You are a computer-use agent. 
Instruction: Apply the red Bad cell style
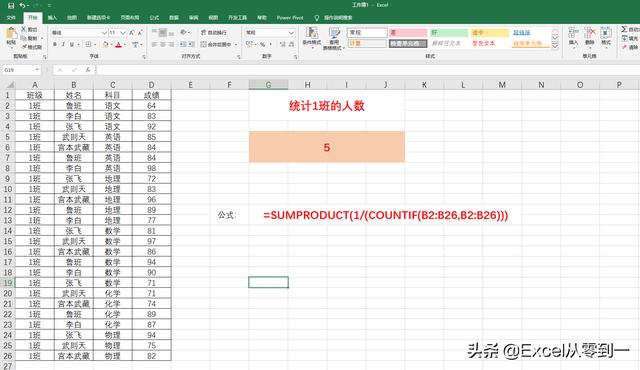point(408,33)
